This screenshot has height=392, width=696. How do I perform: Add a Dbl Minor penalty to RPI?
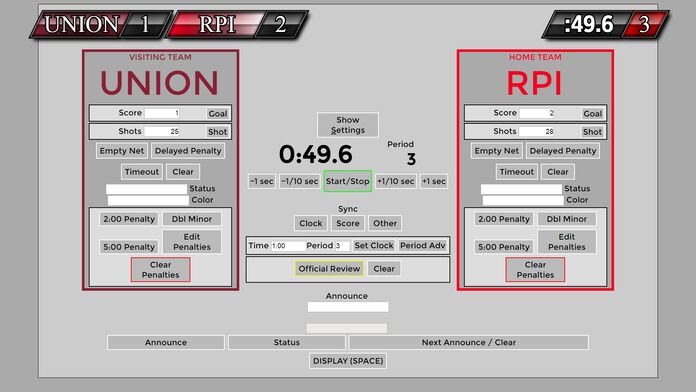(x=567, y=219)
